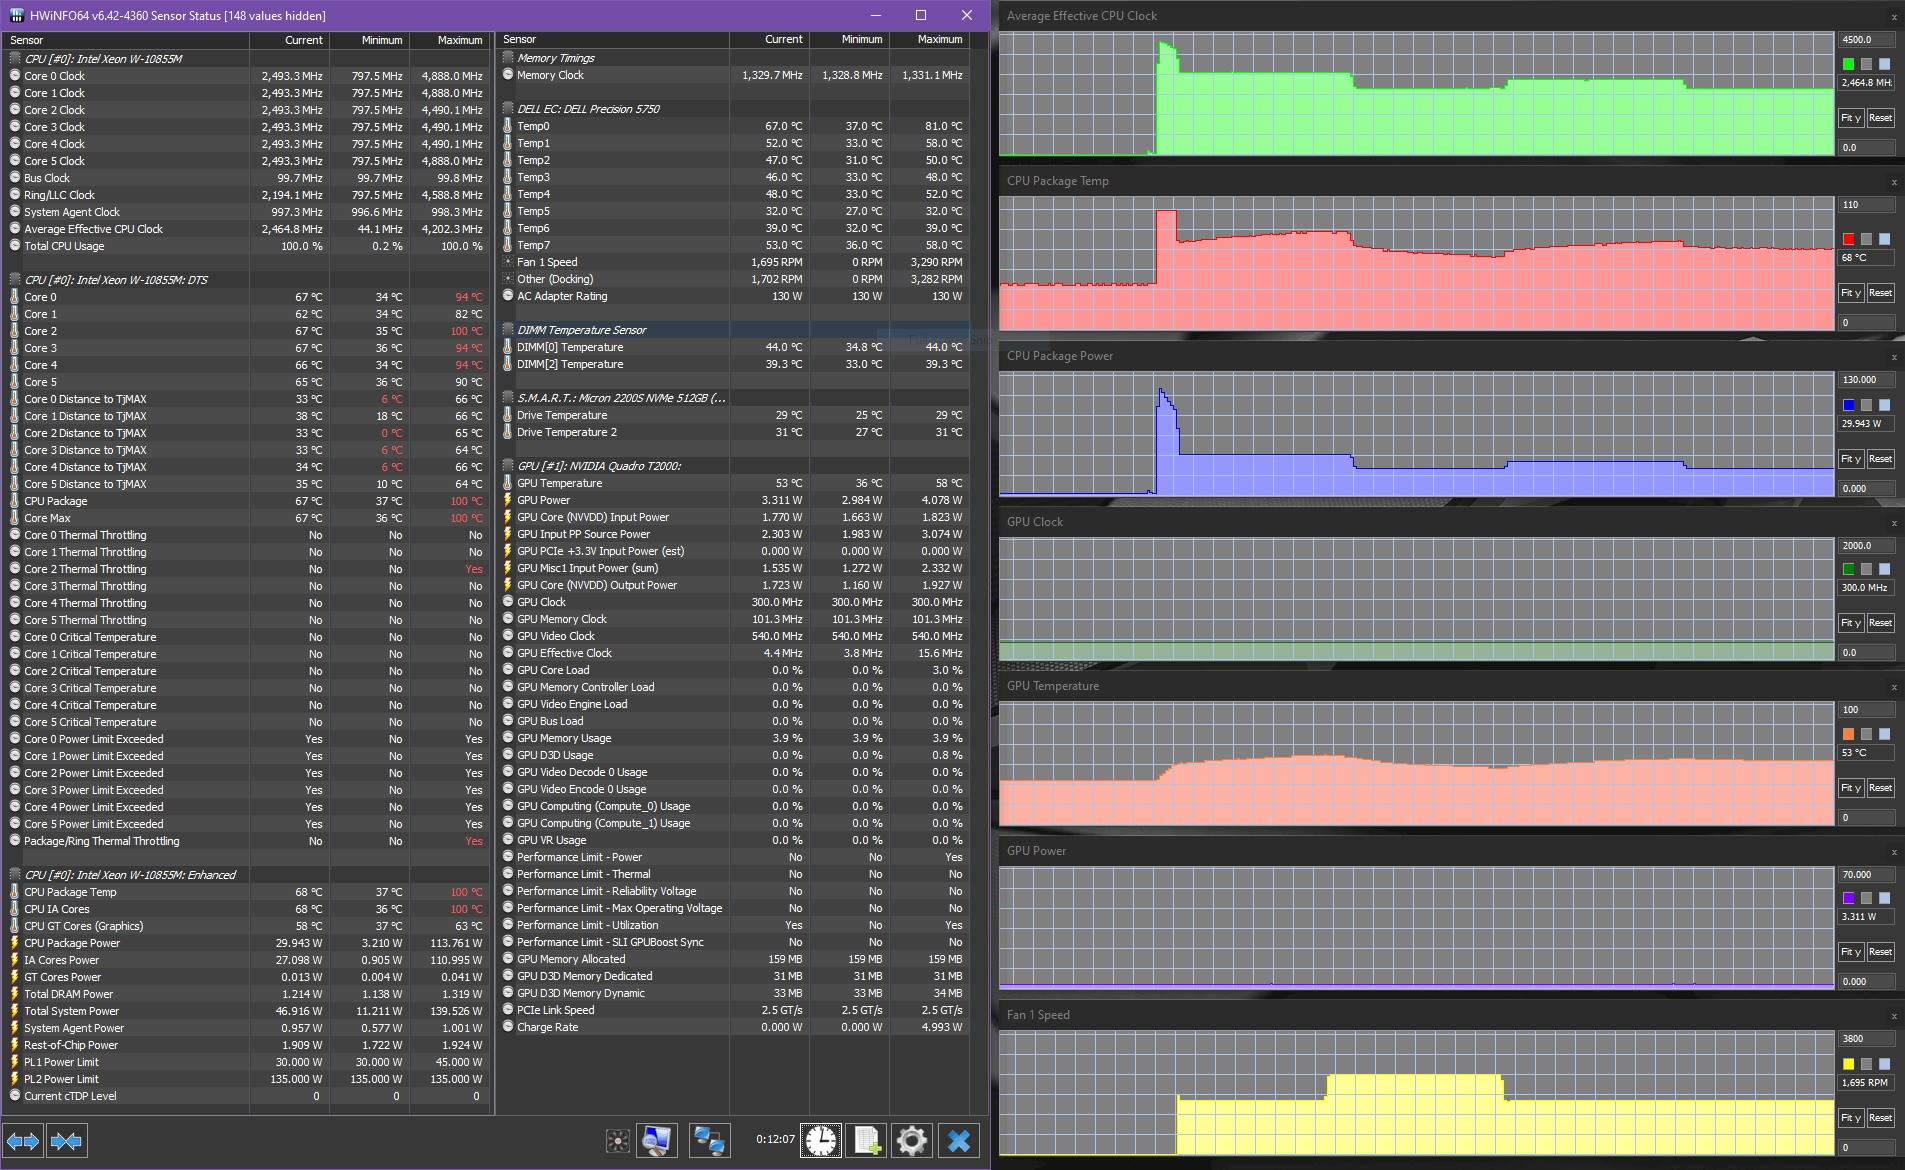Viewport: 1905px width, 1170px height.
Task: Pick the green color swatch on CPU Clock graph
Action: coord(1849,64)
